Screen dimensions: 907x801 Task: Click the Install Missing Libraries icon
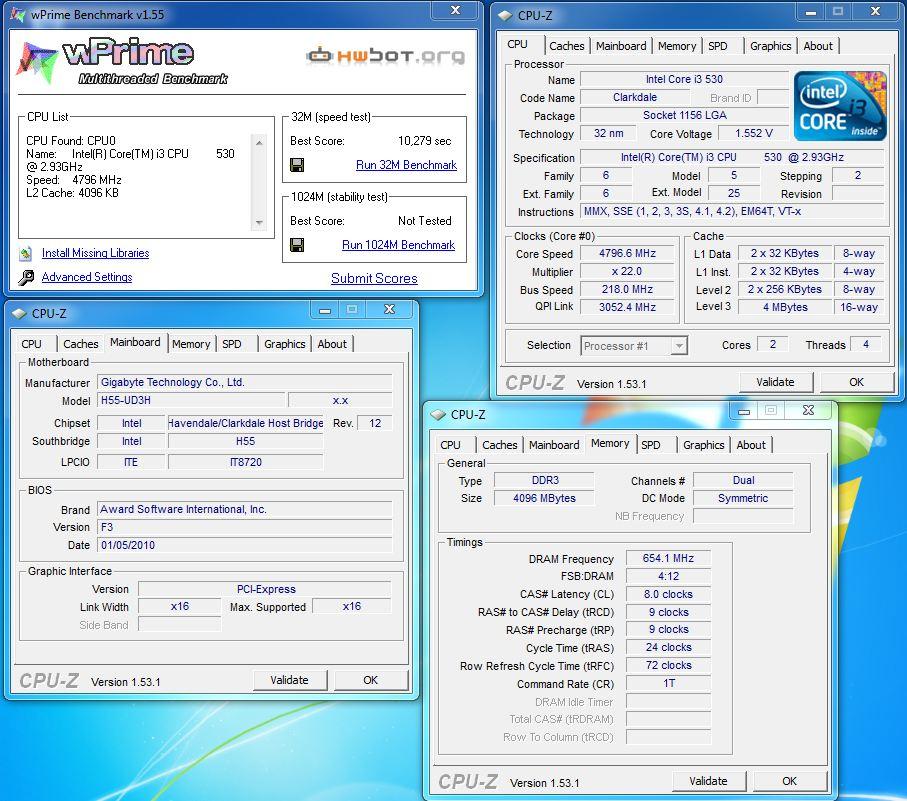[25, 253]
